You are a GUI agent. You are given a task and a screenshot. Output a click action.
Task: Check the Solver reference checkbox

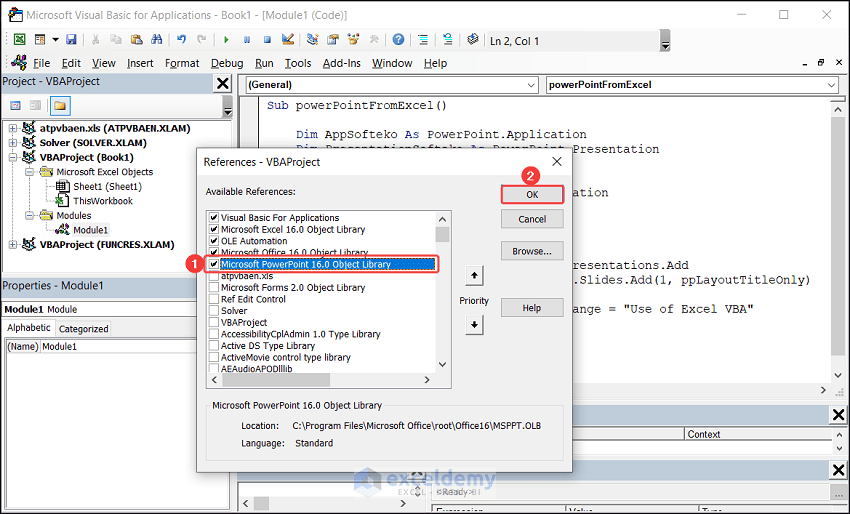pos(214,311)
